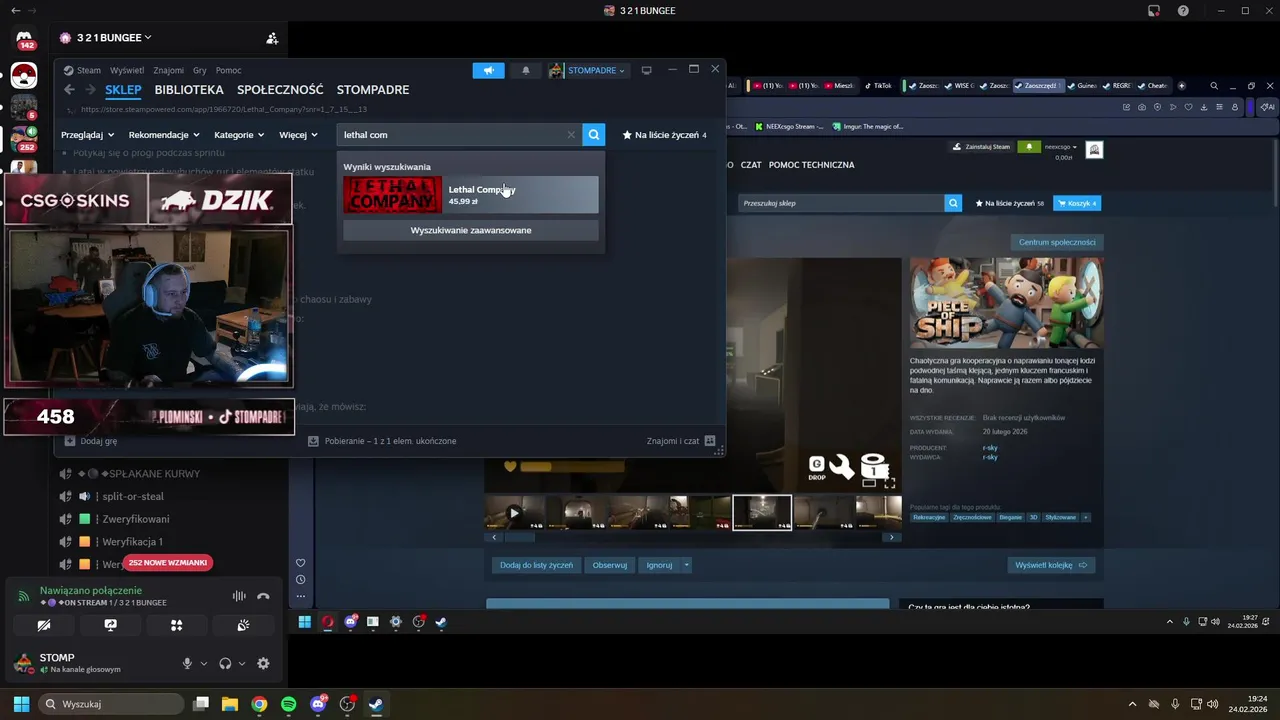
Task: Click the Wyszukaj taskbar search box
Action: click(112, 704)
